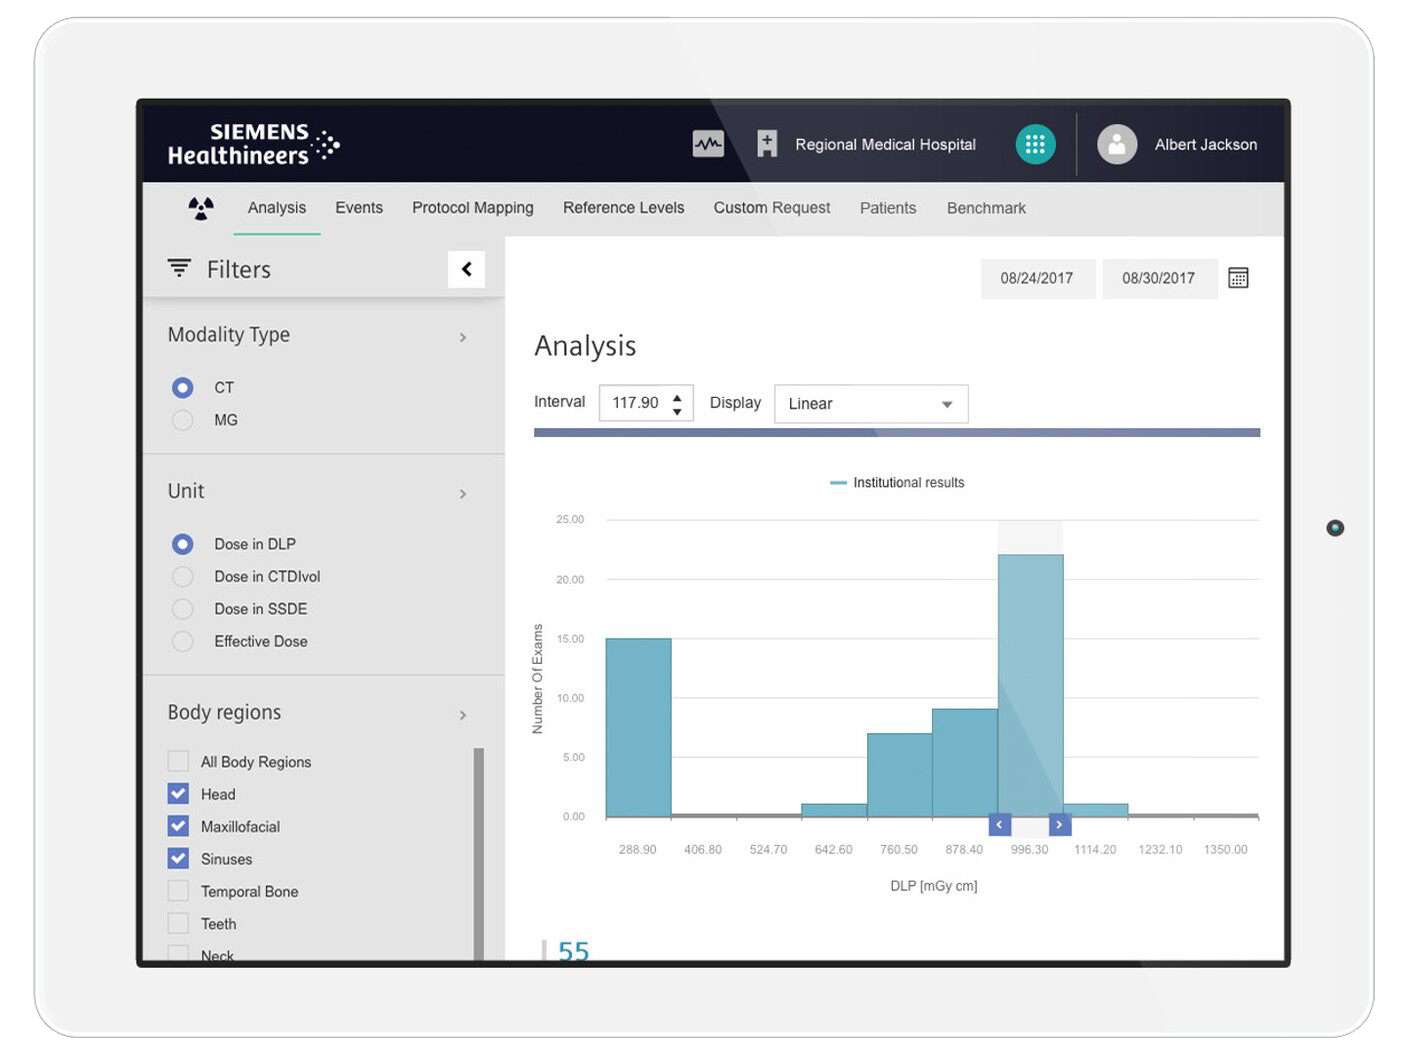
Task: Click the activity monitor waveform icon
Action: [x=708, y=144]
